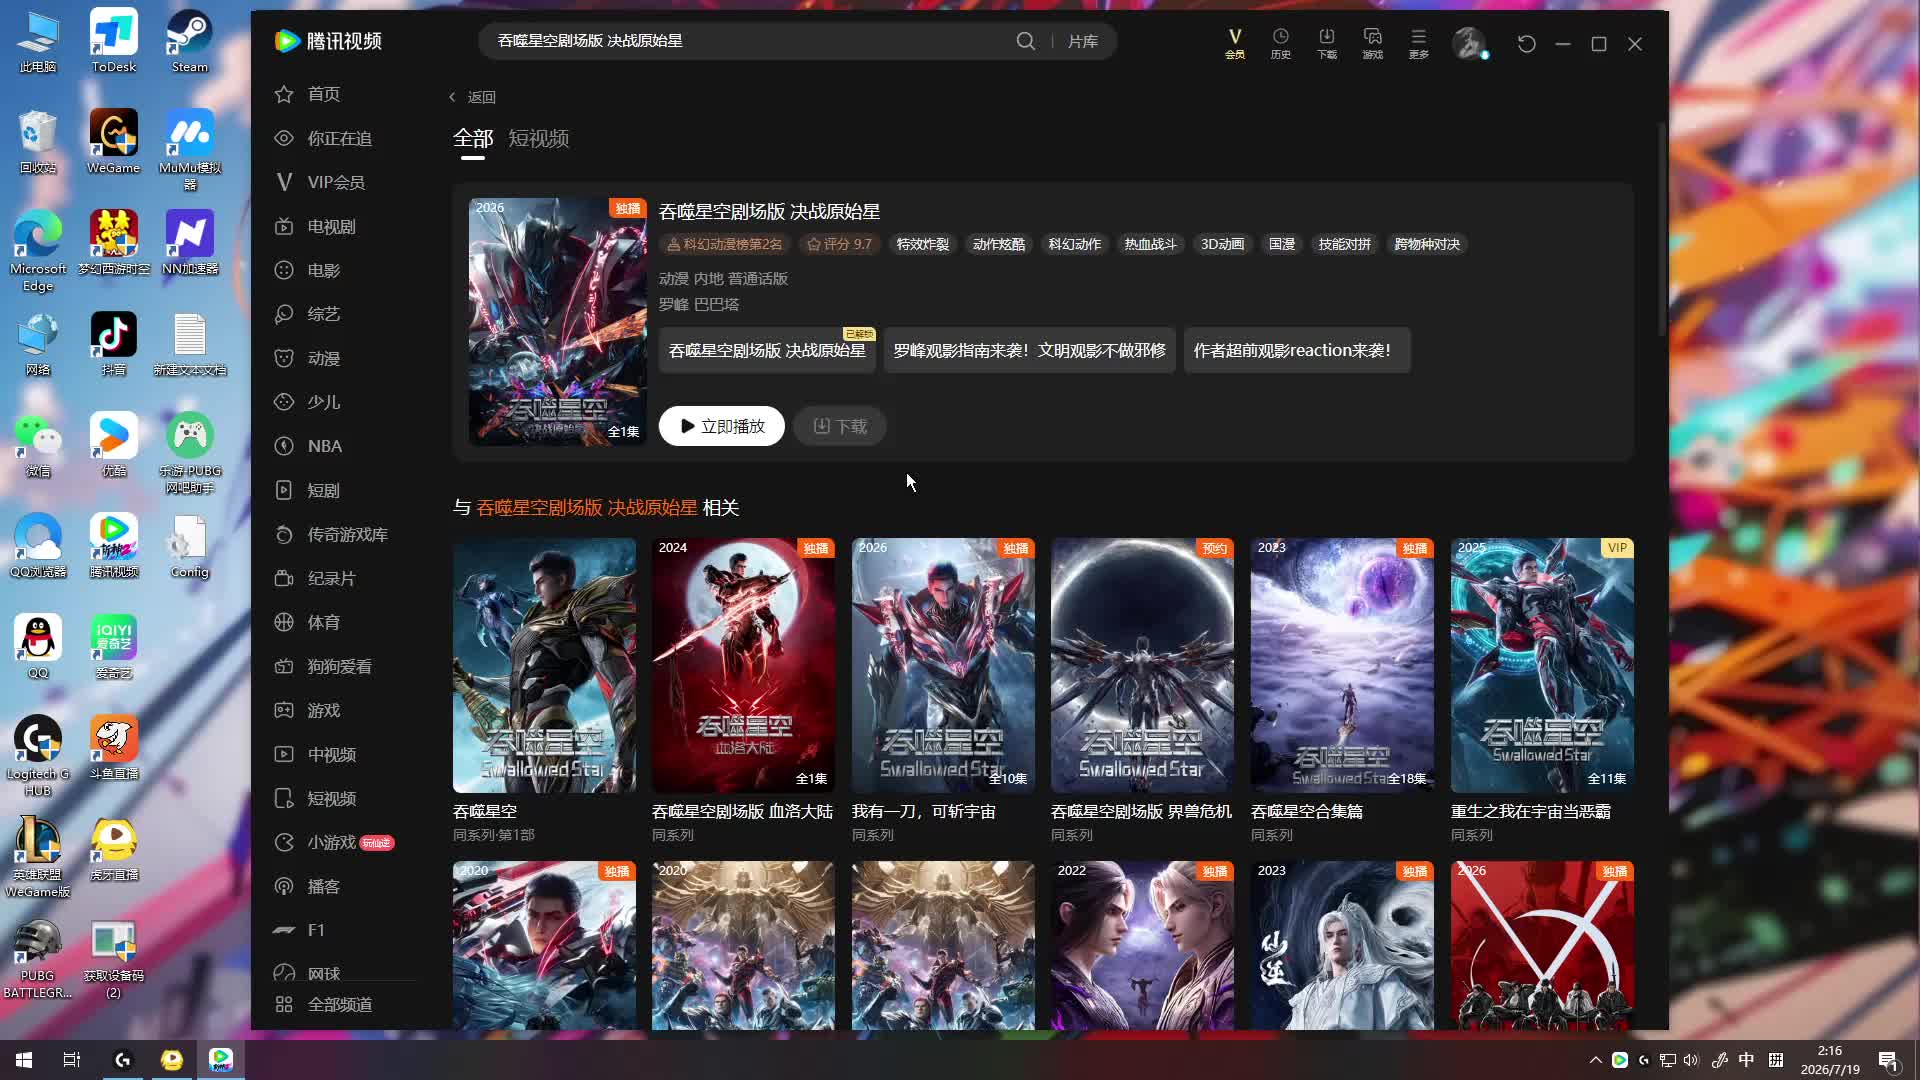Click the search magnifier icon
This screenshot has width=1920, height=1080.
click(1026, 41)
